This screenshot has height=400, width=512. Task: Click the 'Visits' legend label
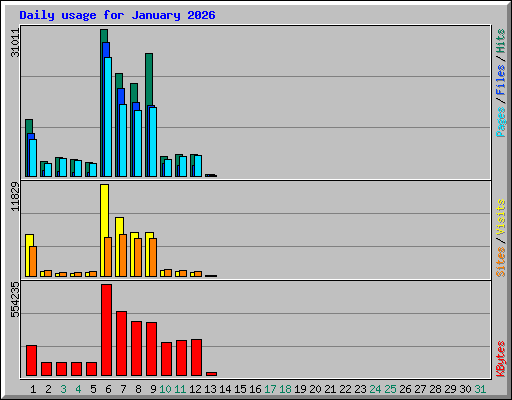[501, 217]
